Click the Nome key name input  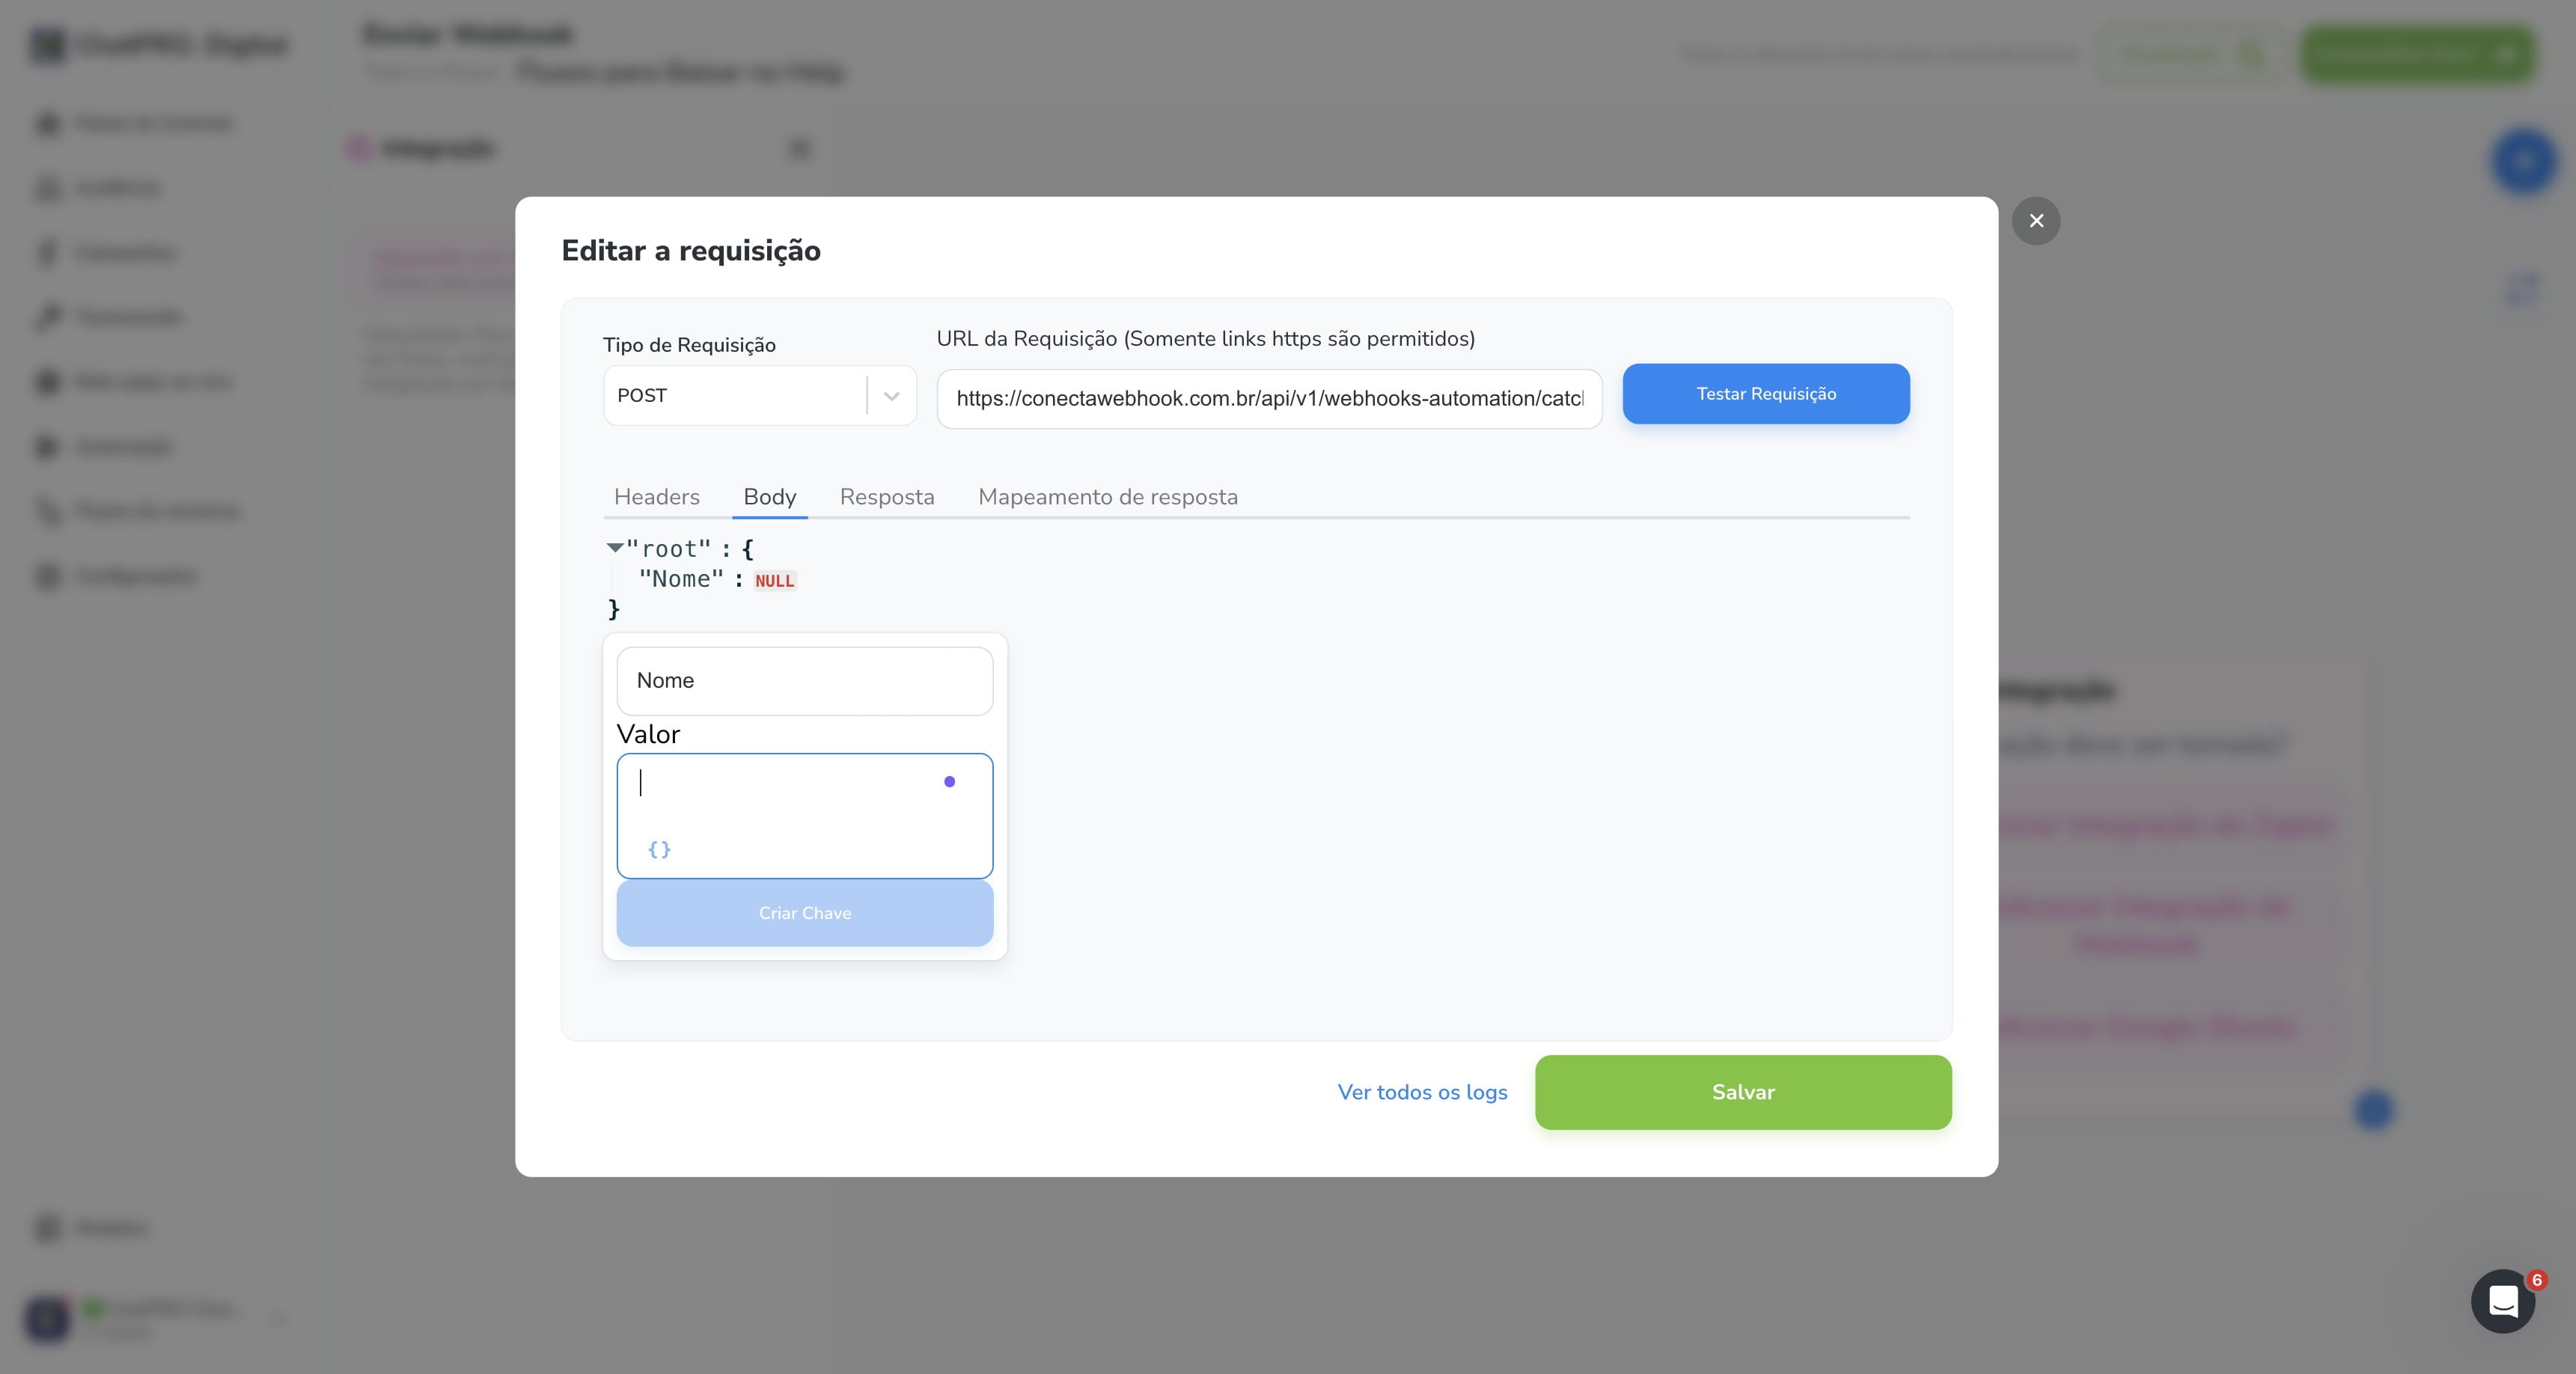pyautogui.click(x=805, y=681)
